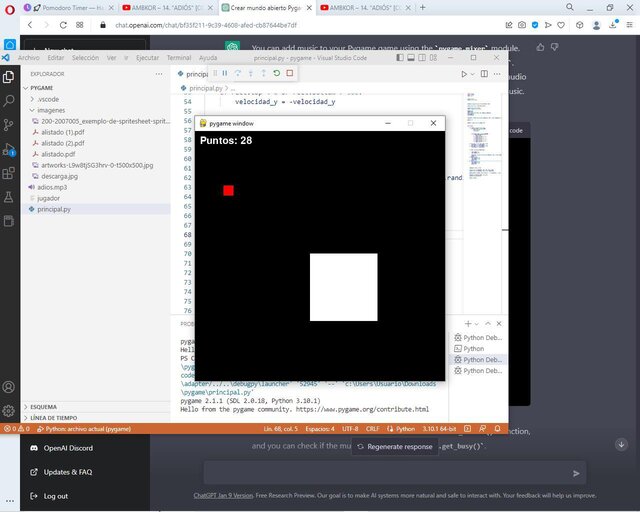Open the Extensions view in VS Code
640x512 pixels.
tap(8, 173)
